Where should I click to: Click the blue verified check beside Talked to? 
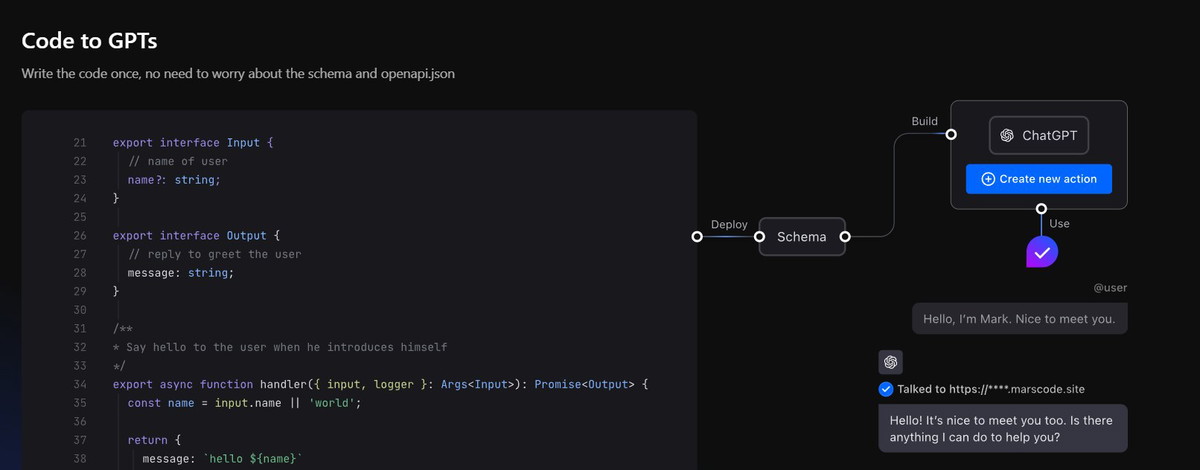[886, 389]
